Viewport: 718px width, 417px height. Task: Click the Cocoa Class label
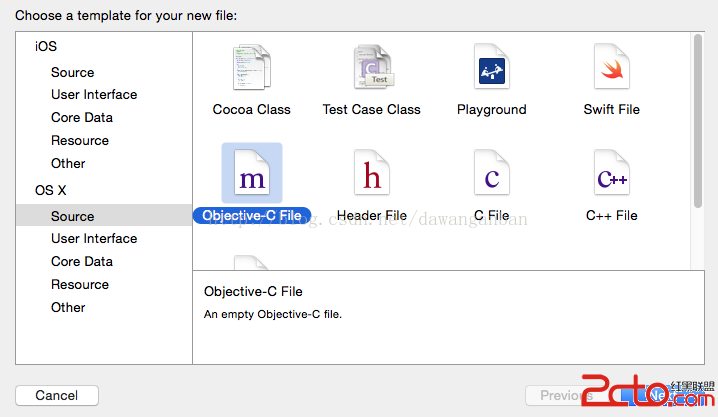(x=251, y=109)
